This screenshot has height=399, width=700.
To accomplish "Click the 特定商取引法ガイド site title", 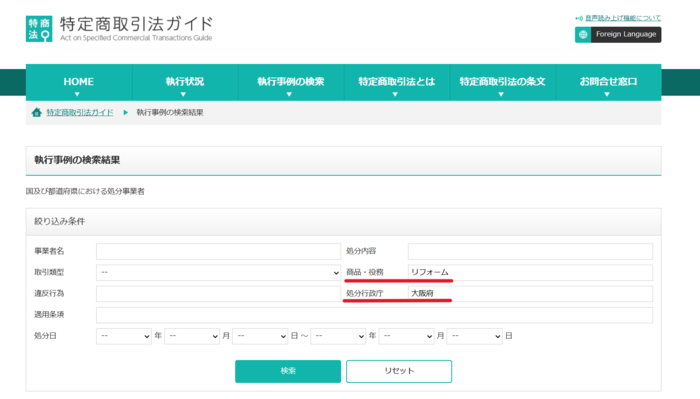I will click(x=136, y=25).
